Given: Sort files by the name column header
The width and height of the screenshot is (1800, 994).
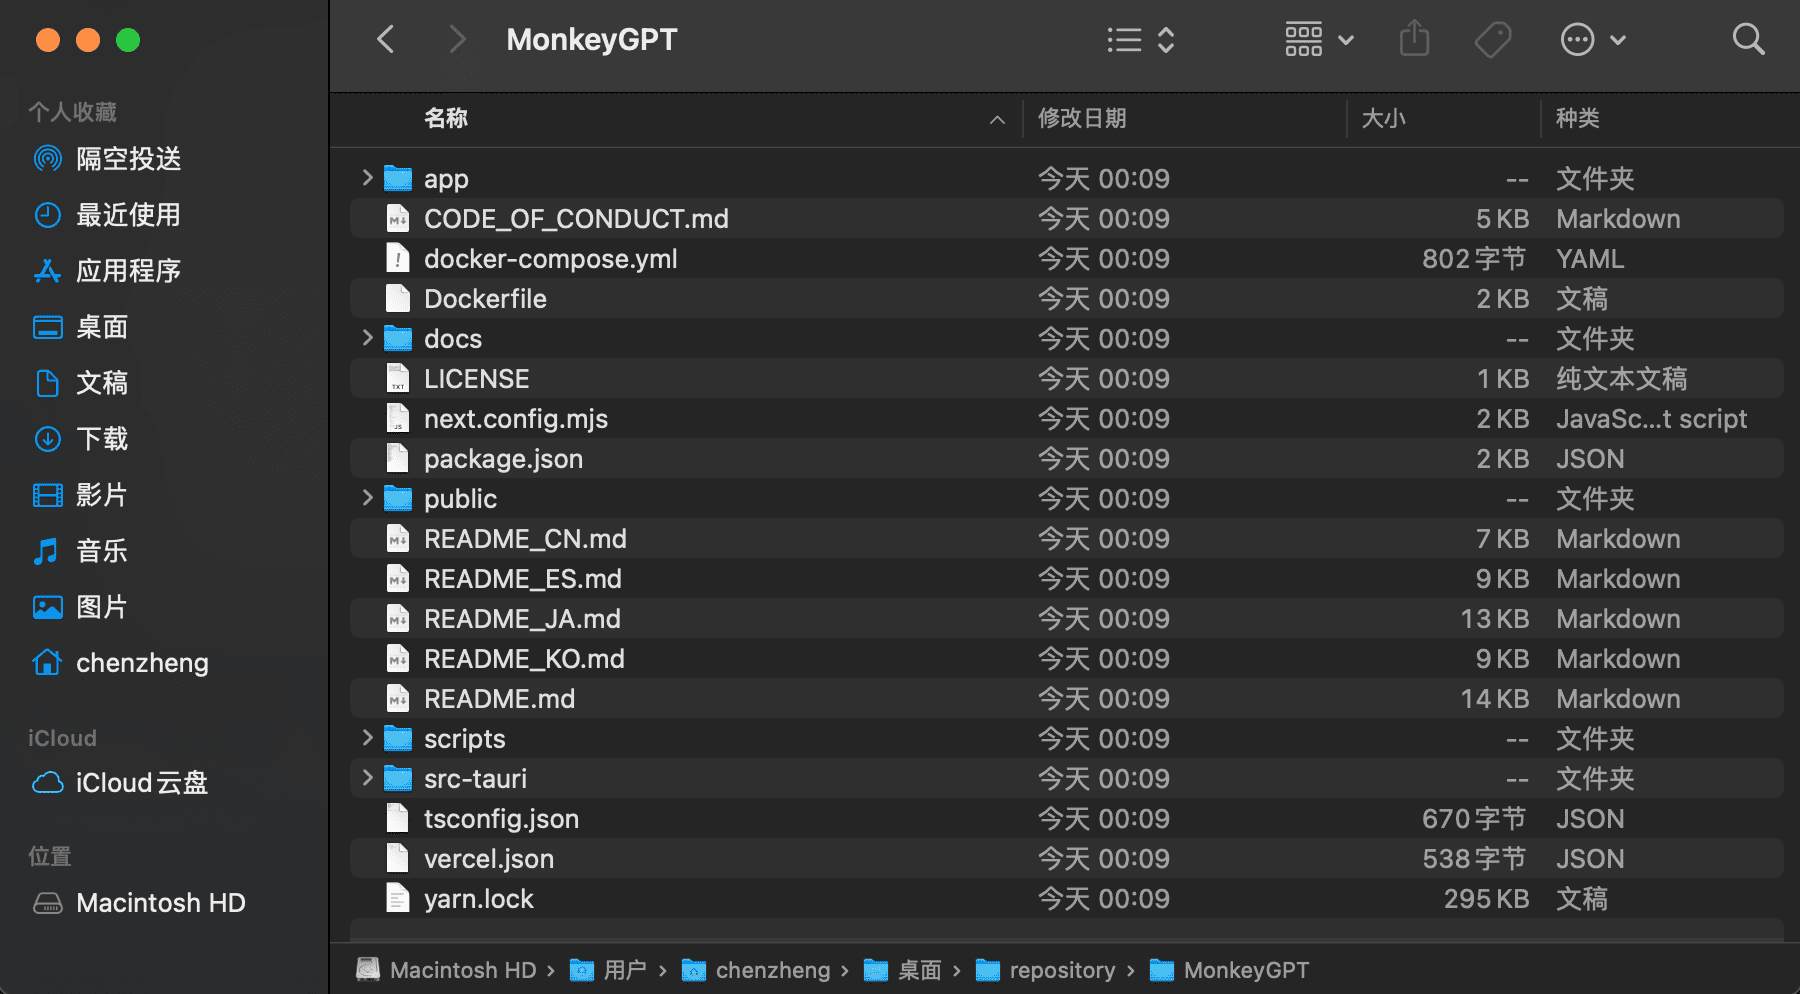Looking at the screenshot, I should point(445,118).
